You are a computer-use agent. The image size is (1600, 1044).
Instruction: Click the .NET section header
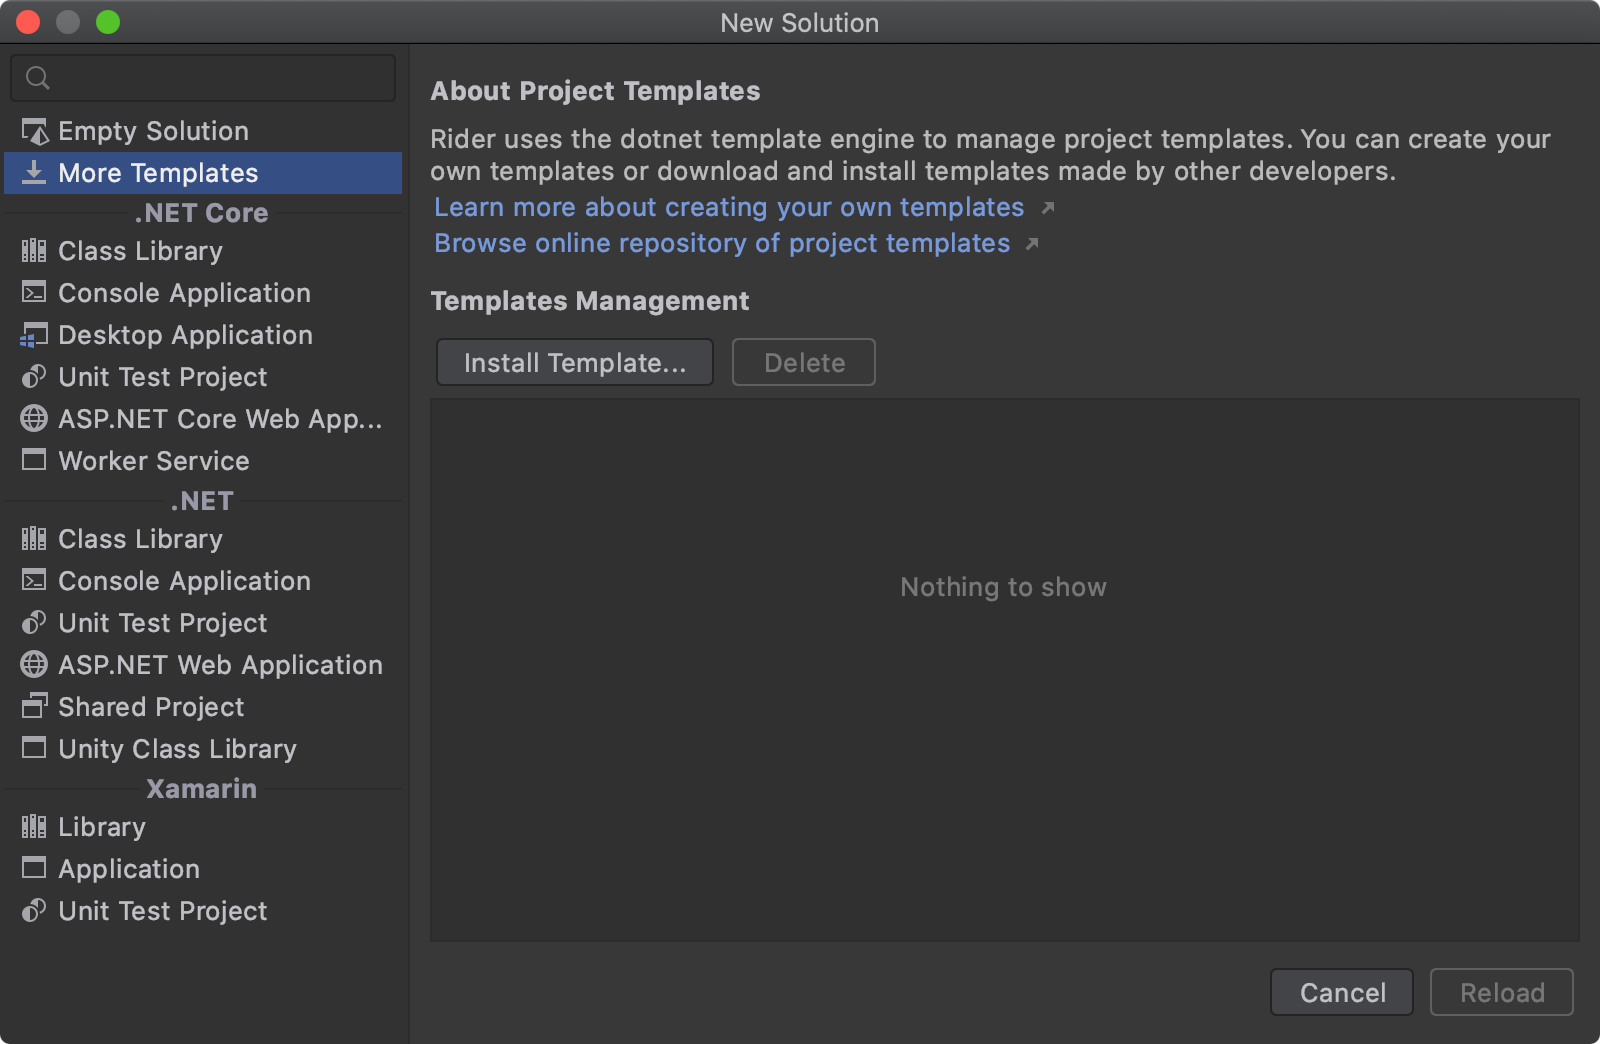(202, 501)
